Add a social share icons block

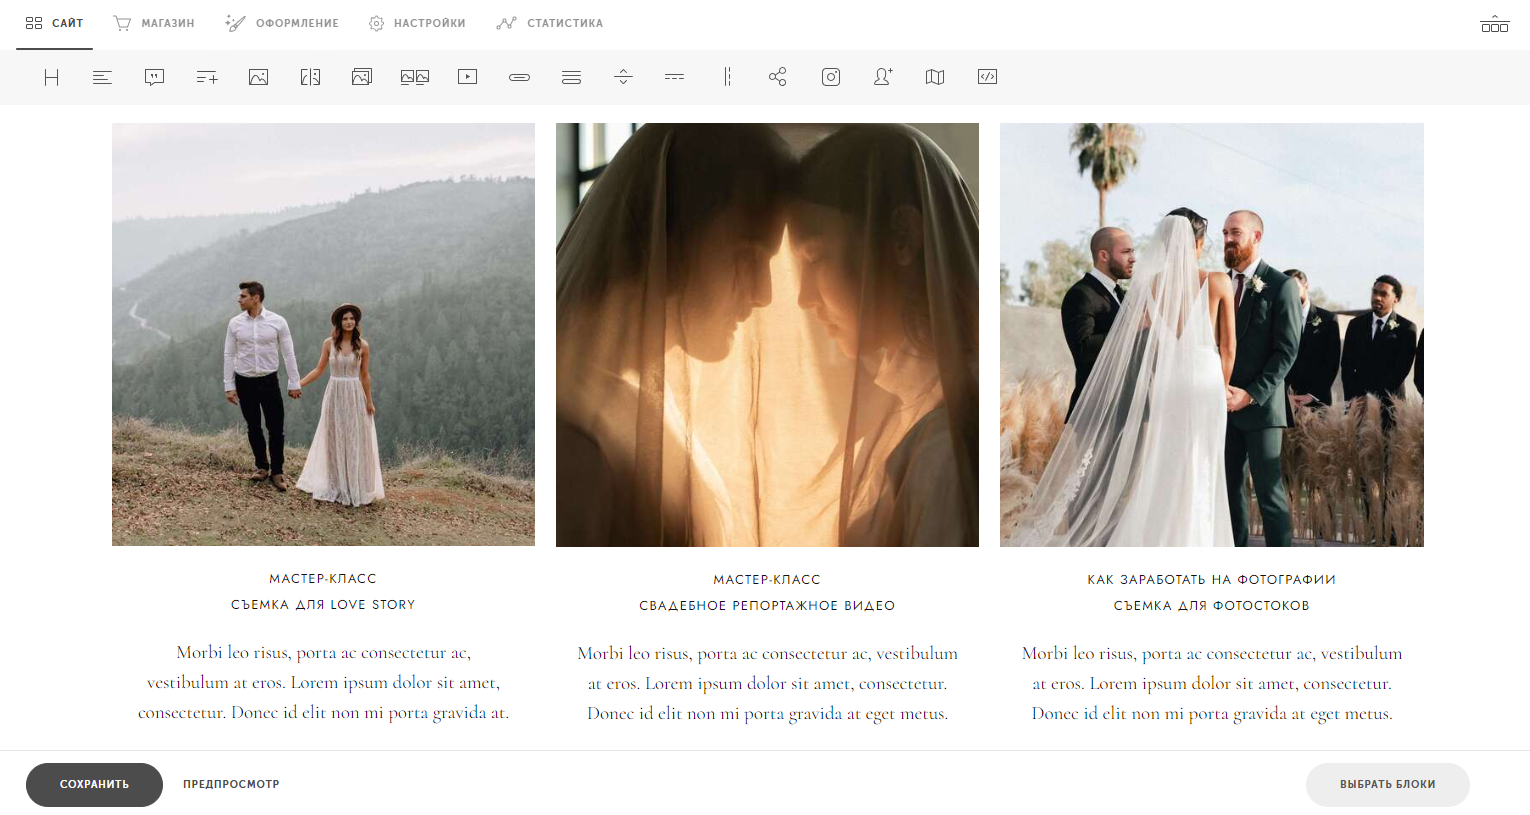coord(778,77)
